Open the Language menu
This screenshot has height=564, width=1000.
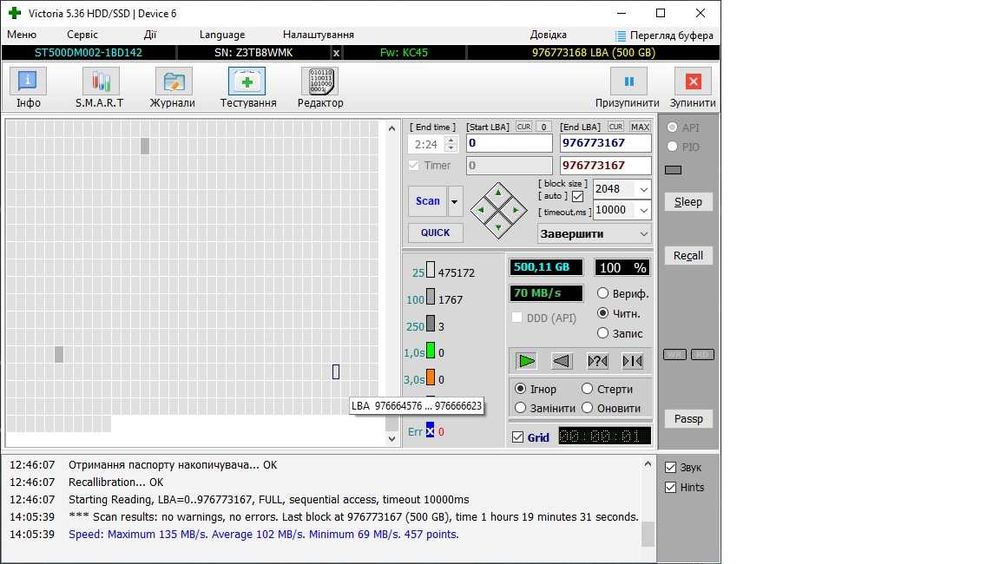coord(222,34)
